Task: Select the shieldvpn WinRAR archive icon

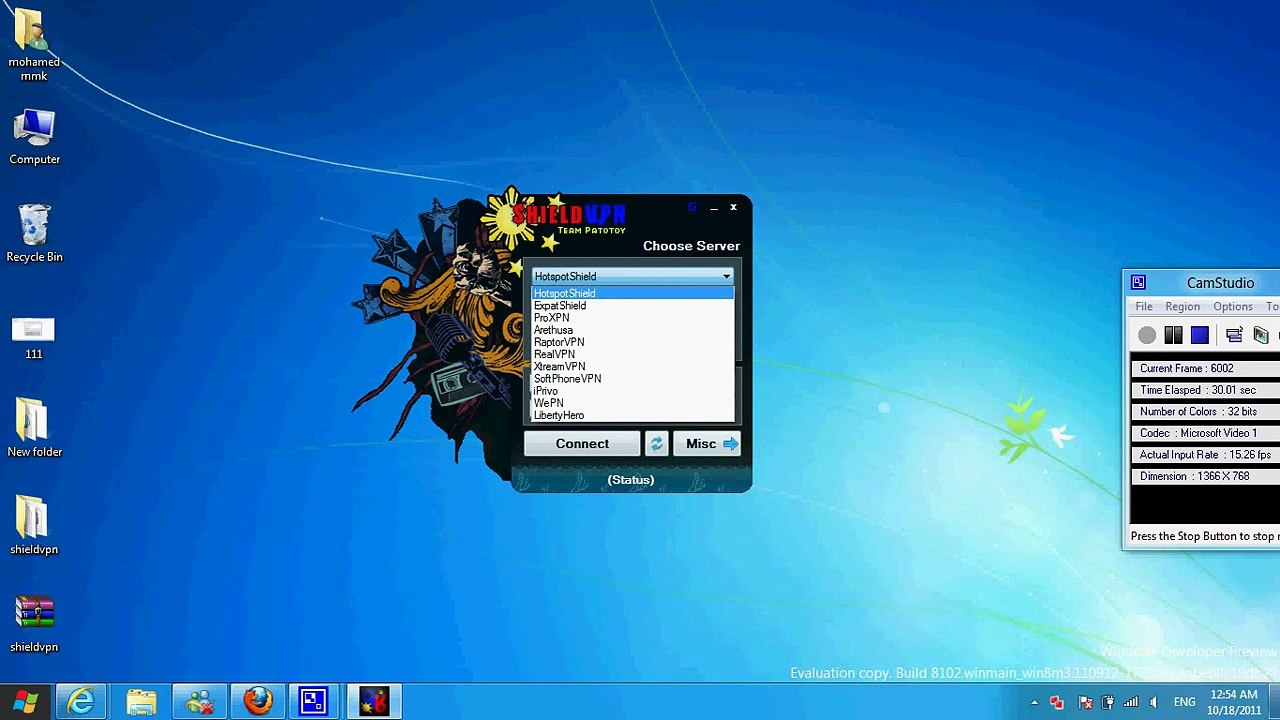Action: pos(34,624)
